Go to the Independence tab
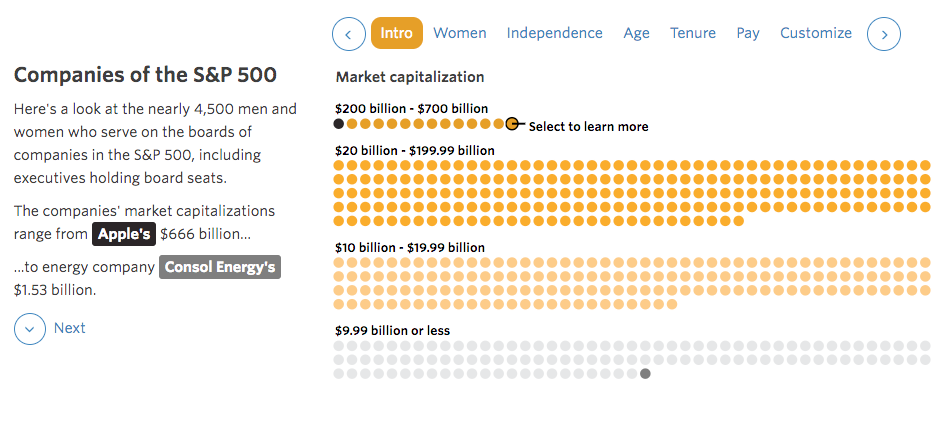 pyautogui.click(x=555, y=33)
